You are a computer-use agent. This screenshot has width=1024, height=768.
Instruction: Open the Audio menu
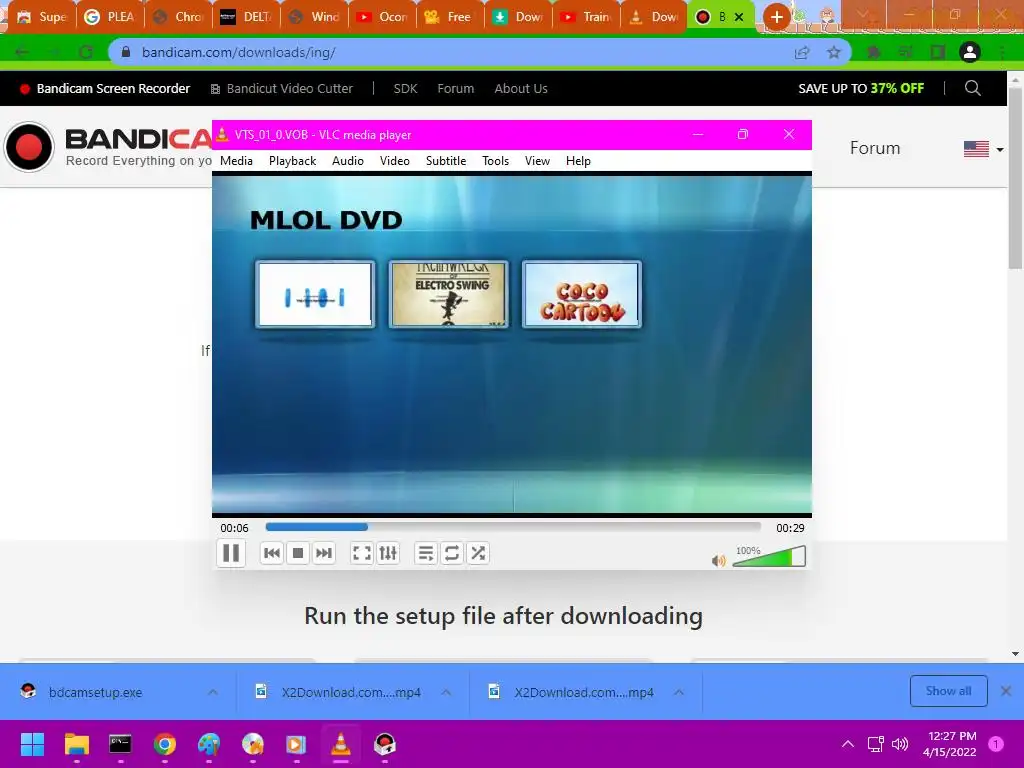click(347, 161)
